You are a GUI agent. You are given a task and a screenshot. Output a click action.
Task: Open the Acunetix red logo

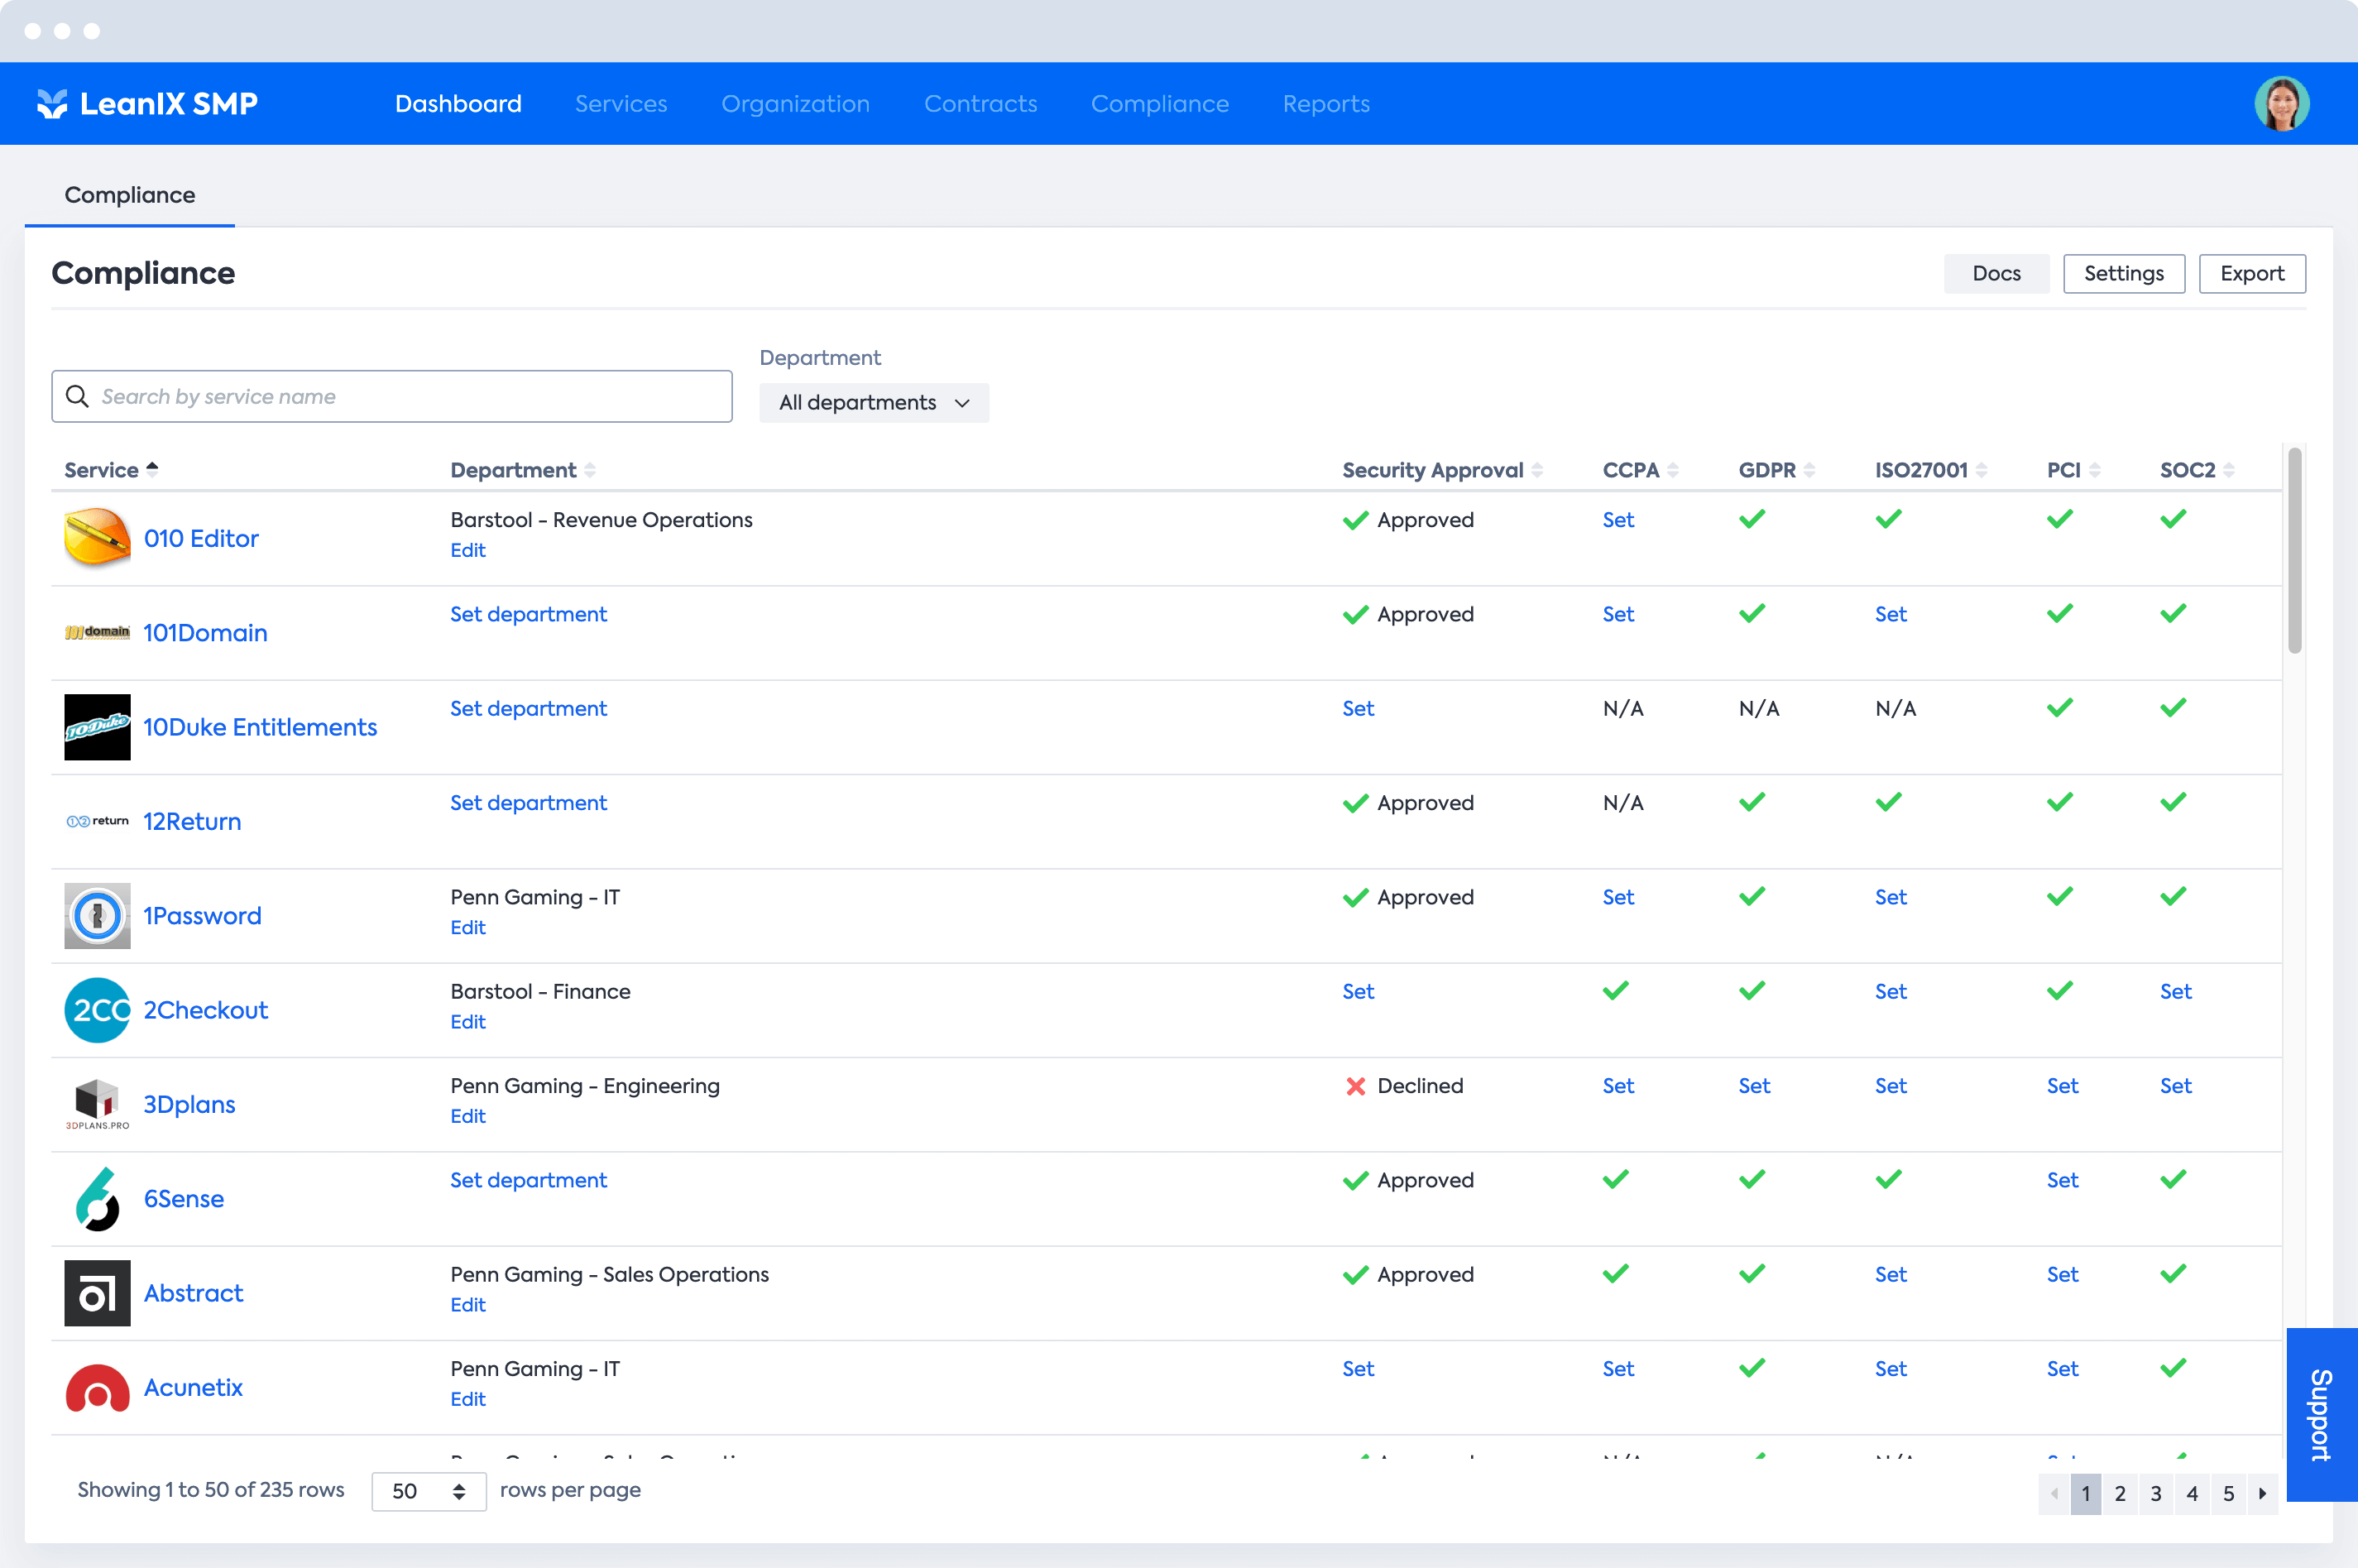click(97, 1387)
